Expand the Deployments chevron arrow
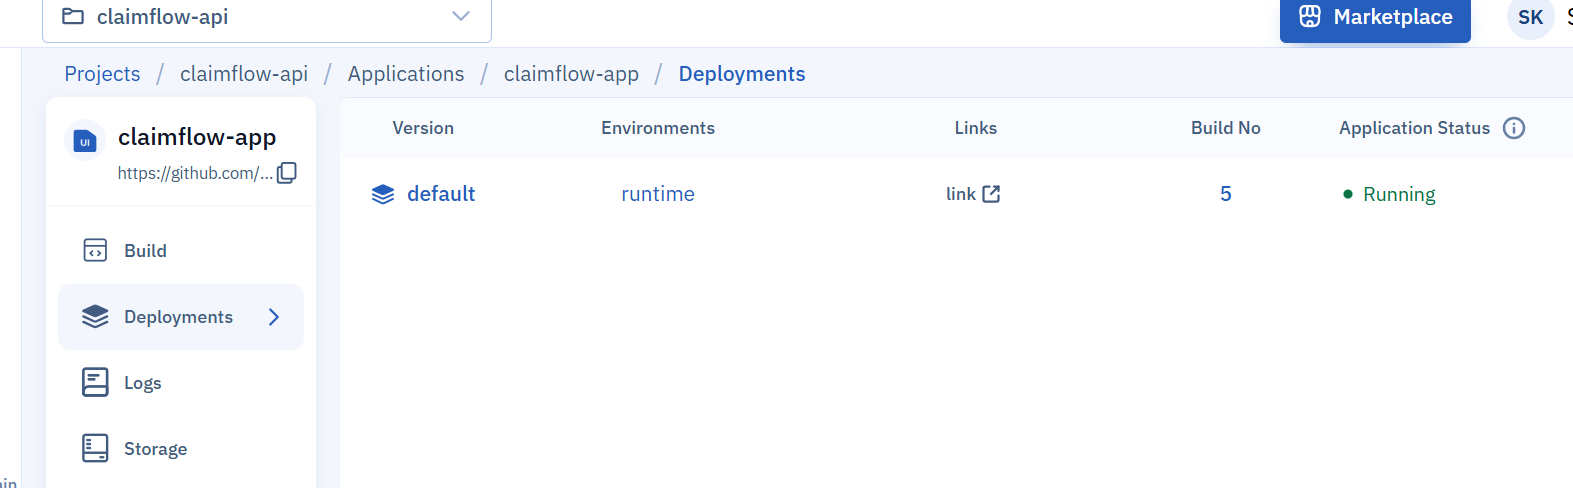The image size is (1573, 488). click(x=274, y=317)
